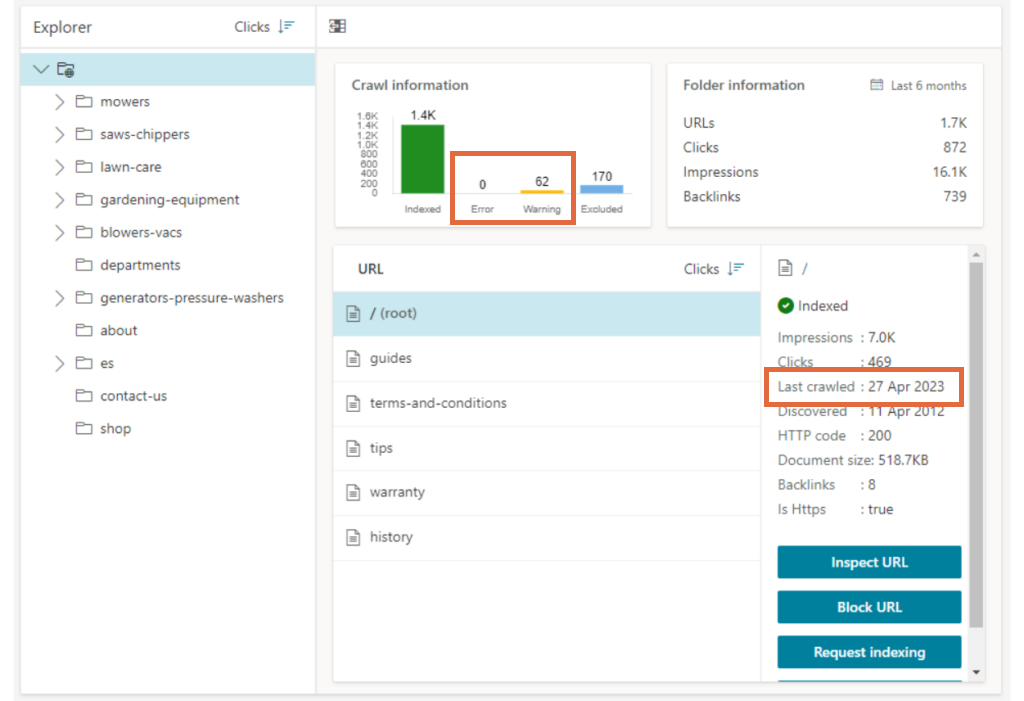
Task: Click the document icon in details panel header
Action: [x=785, y=268]
